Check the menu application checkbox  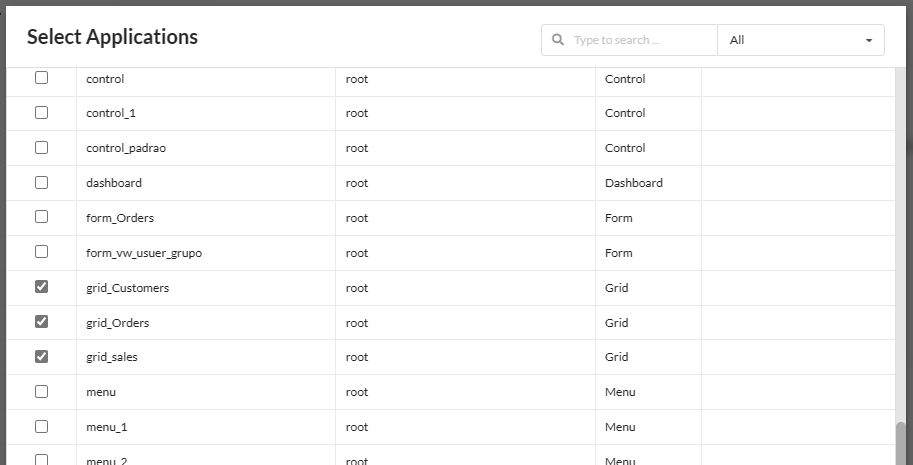point(42,392)
